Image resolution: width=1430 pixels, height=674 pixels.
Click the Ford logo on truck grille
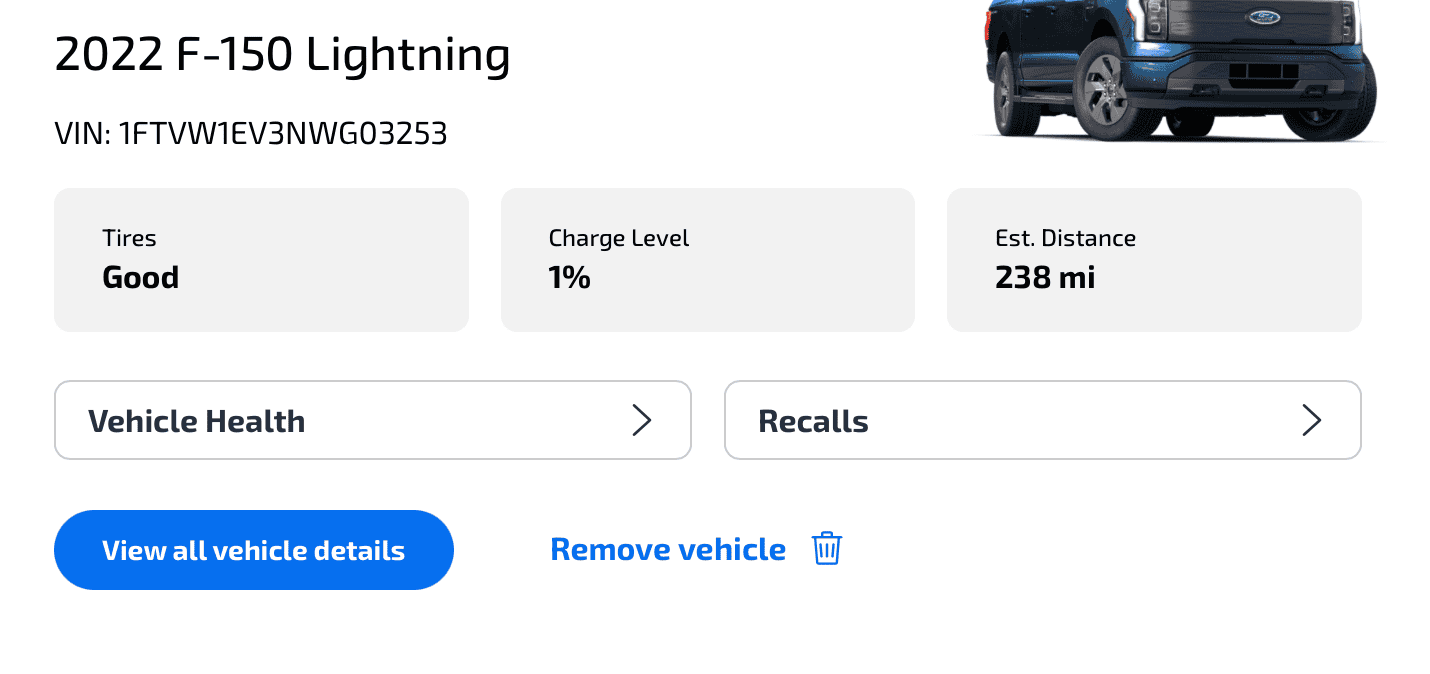tap(1264, 16)
